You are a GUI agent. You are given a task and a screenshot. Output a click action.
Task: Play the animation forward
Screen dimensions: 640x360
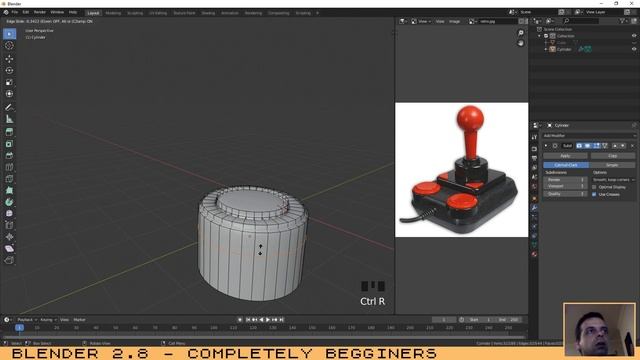click(268, 320)
